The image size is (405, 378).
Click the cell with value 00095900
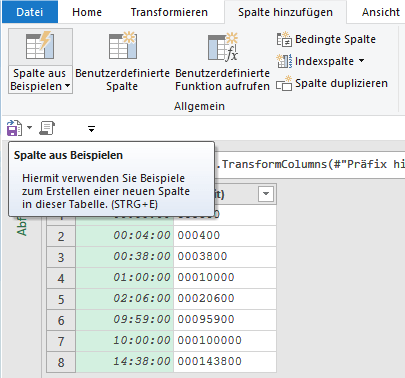tap(225, 319)
